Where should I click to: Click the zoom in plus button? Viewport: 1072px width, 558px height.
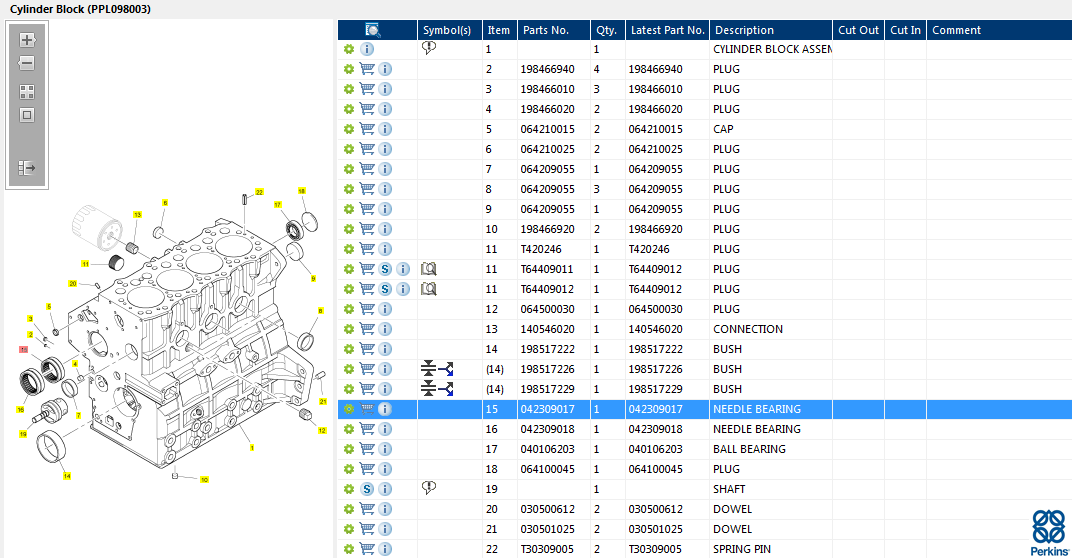click(27, 41)
